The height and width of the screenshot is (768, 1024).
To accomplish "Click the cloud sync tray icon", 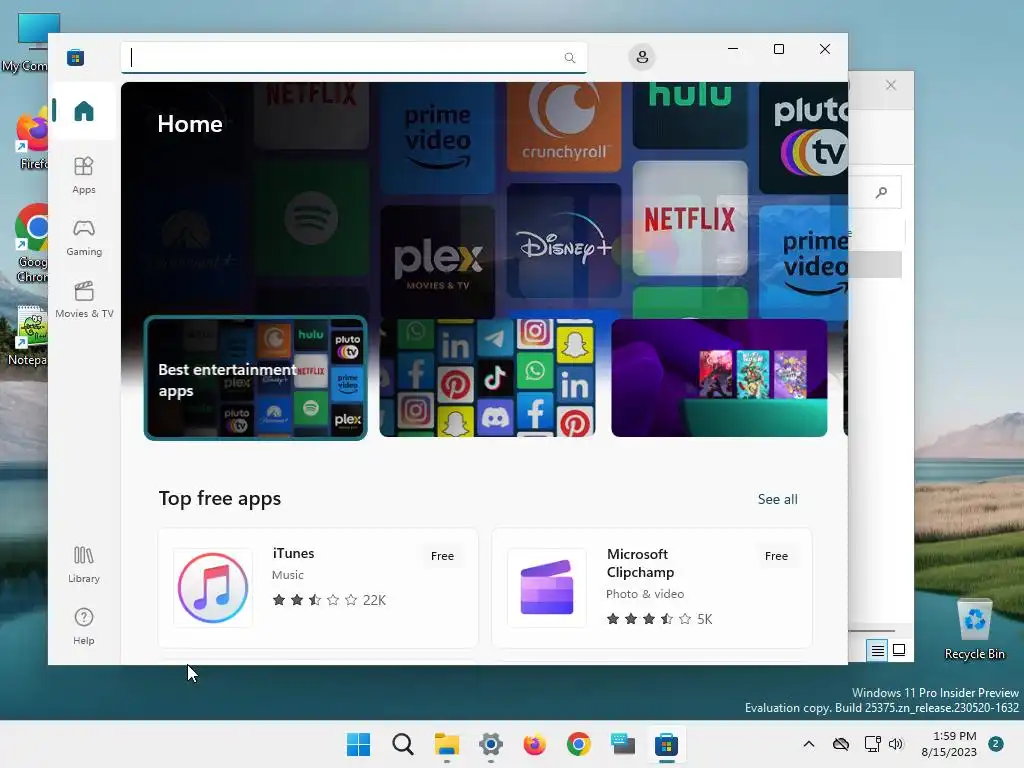I will coord(841,744).
